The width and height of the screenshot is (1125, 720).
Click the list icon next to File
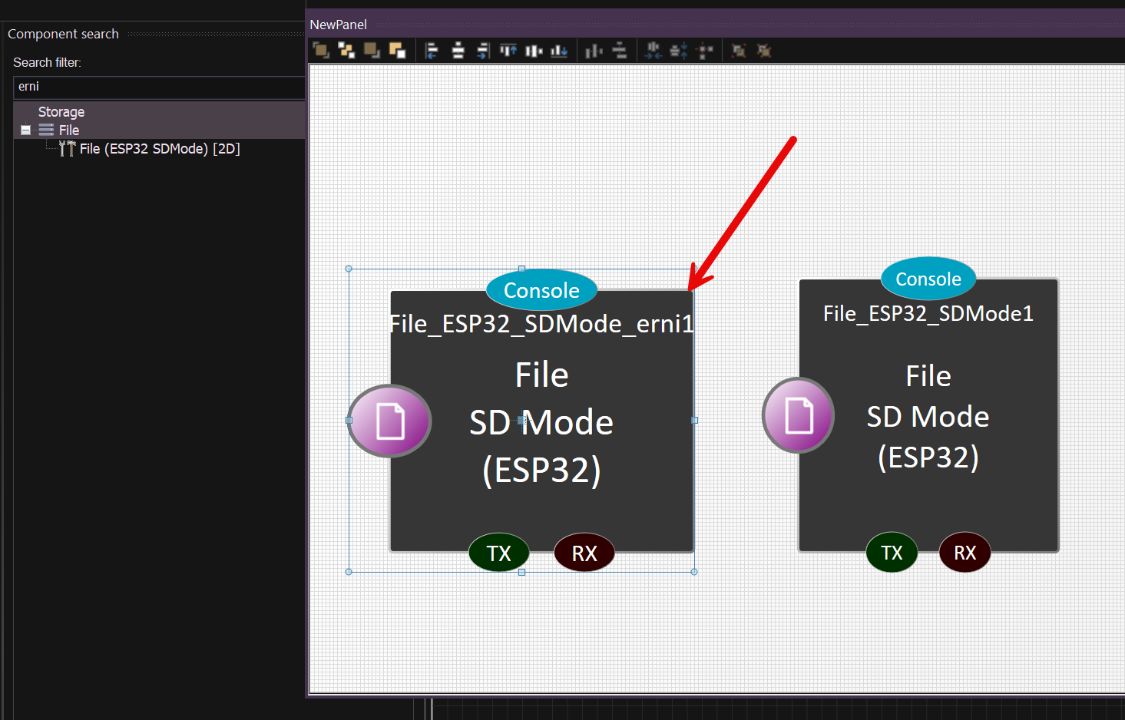[46, 130]
